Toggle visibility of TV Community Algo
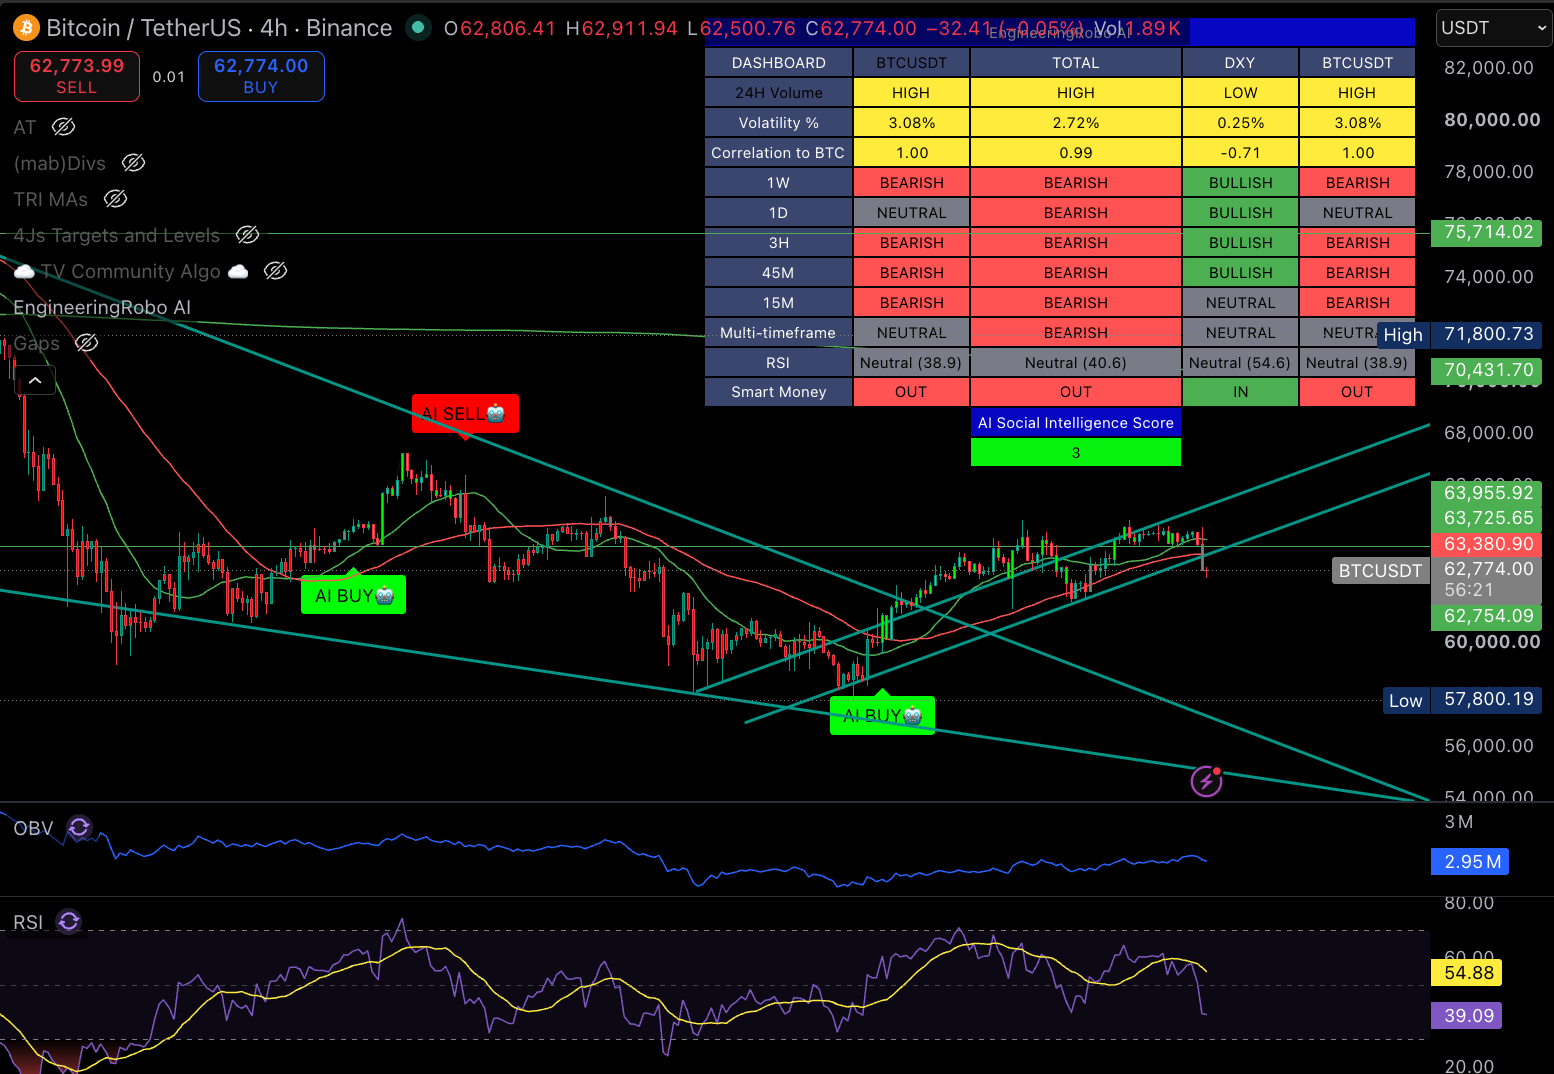The image size is (1554, 1074). [x=275, y=271]
